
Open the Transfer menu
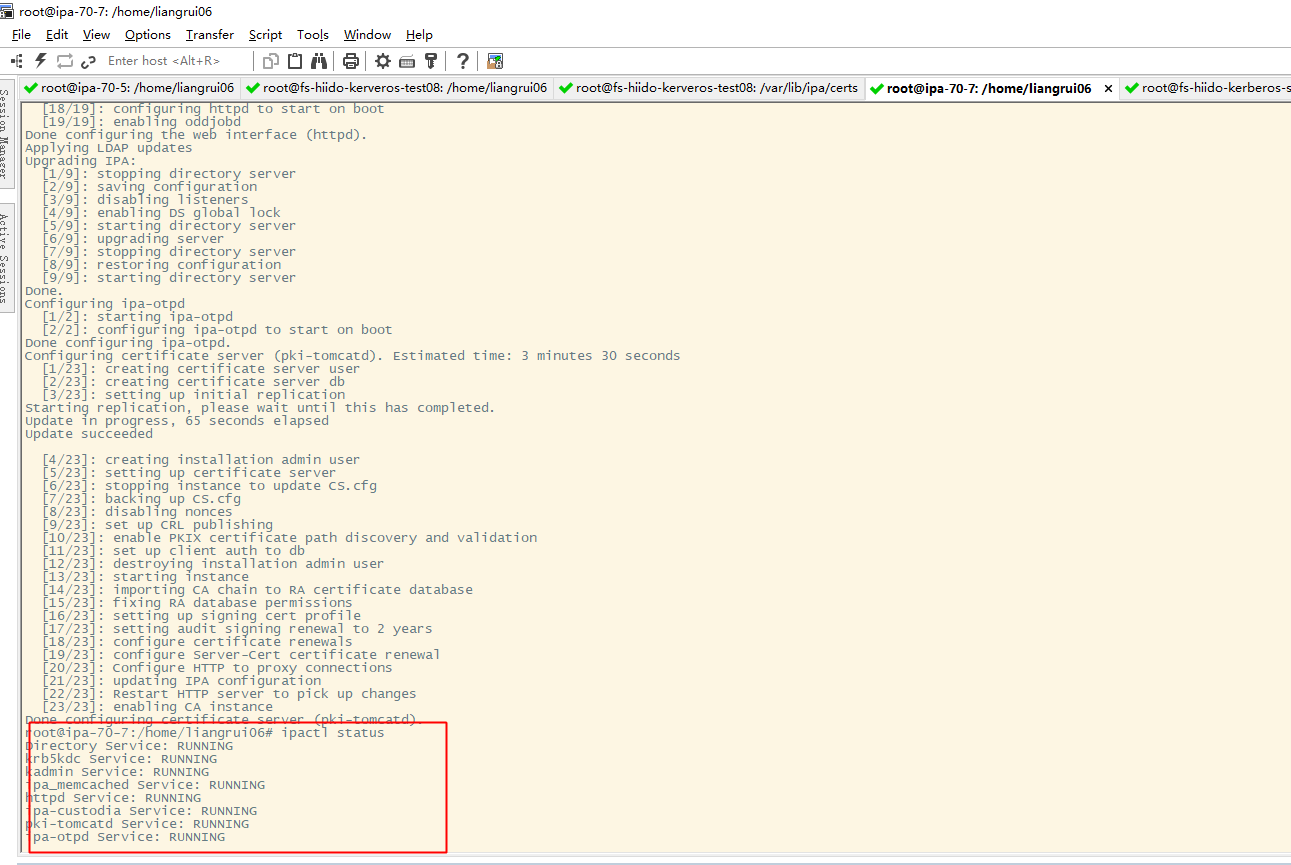[209, 35]
